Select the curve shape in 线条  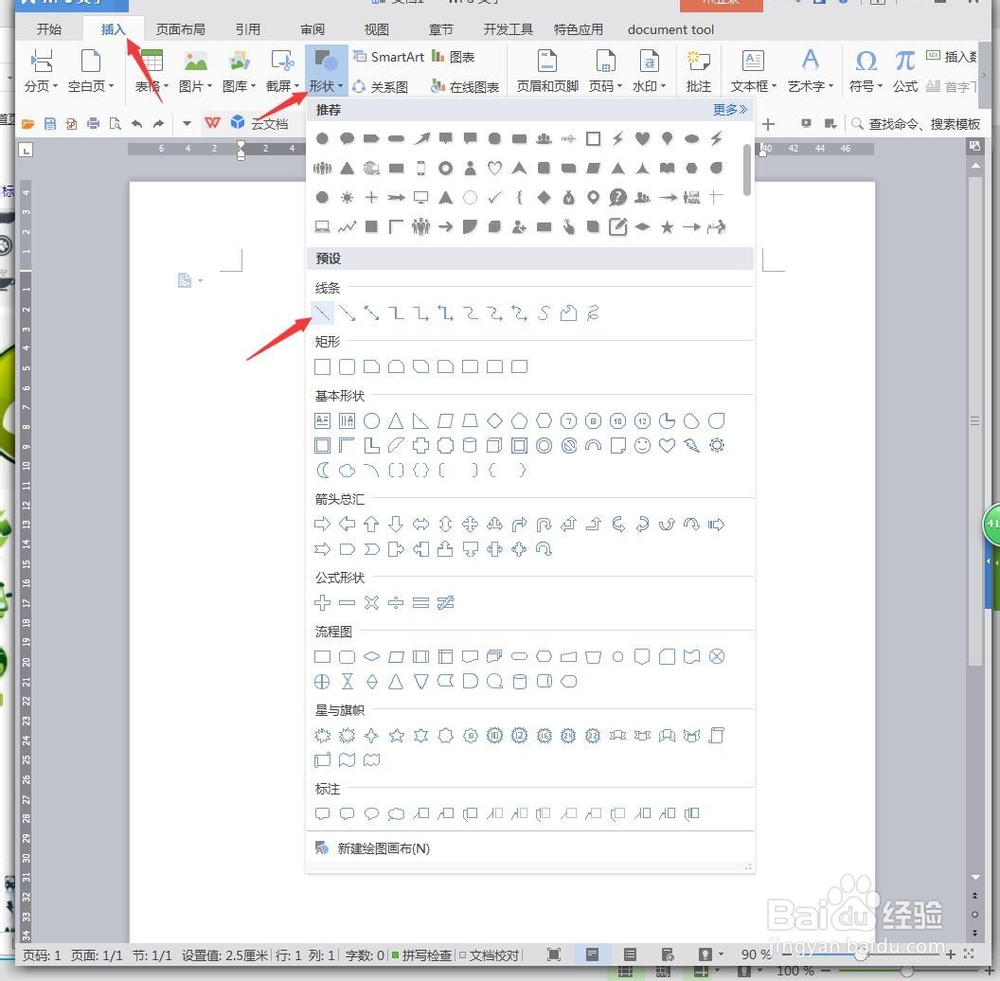[x=543, y=313]
